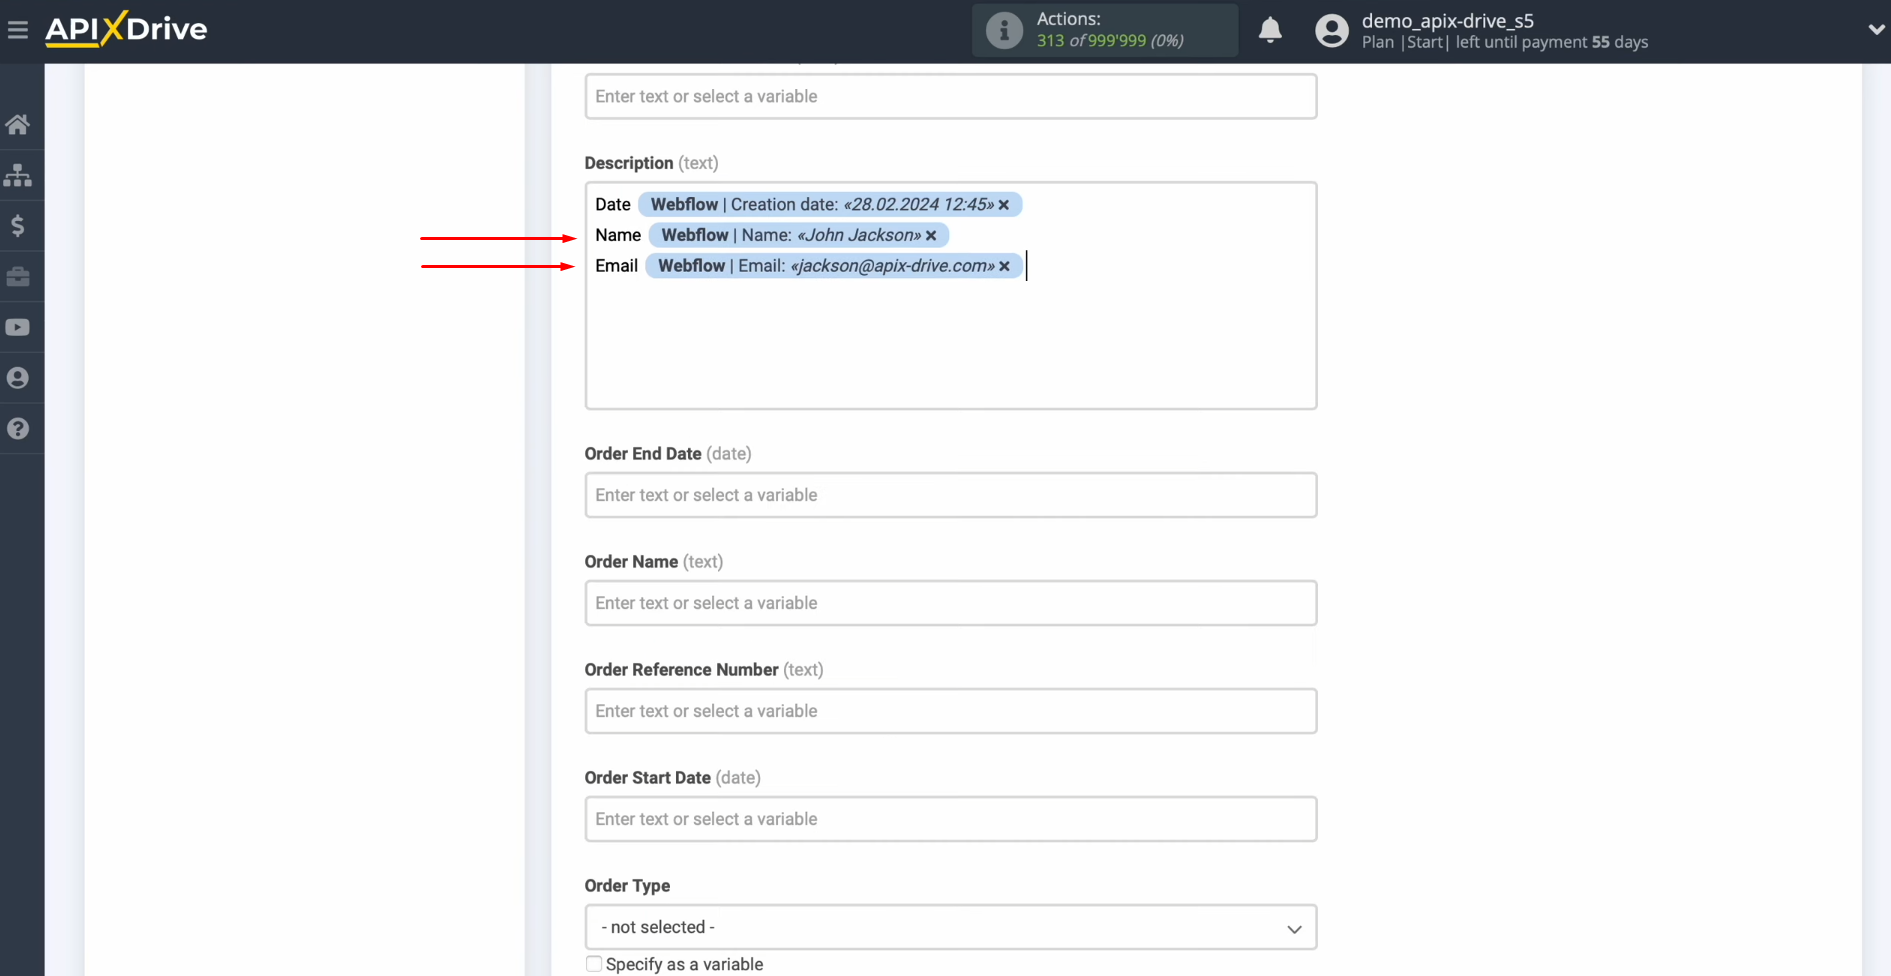The image size is (1891, 976).
Task: Click the ApiXDrive logo
Action: click(x=125, y=29)
